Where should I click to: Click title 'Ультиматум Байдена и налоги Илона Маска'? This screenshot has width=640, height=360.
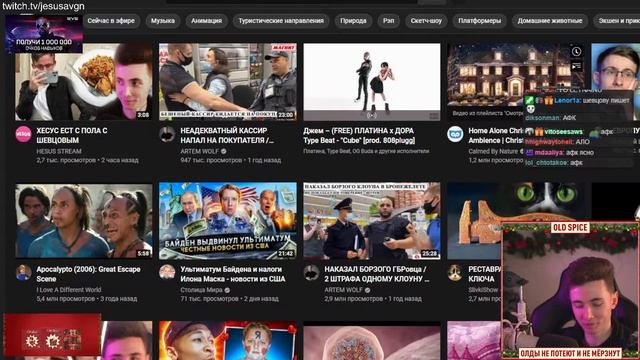[x=233, y=274]
